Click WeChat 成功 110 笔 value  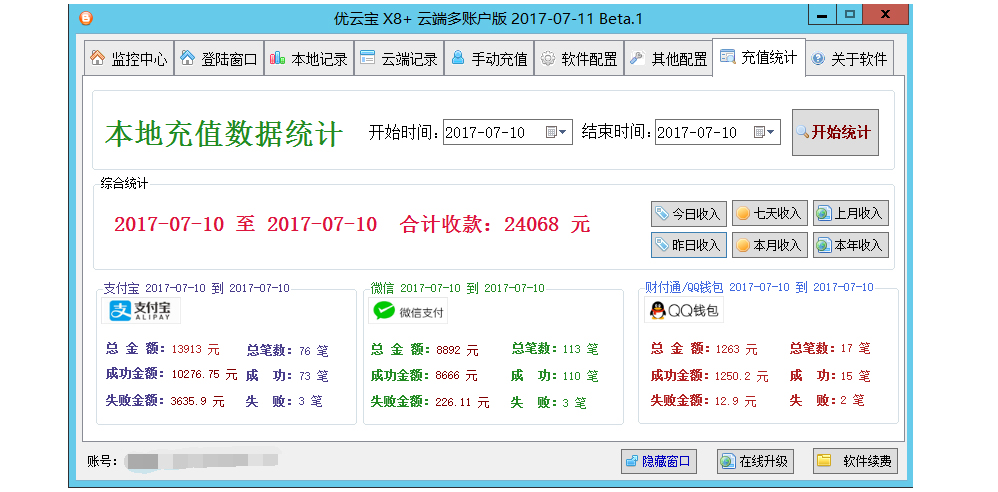point(580,376)
